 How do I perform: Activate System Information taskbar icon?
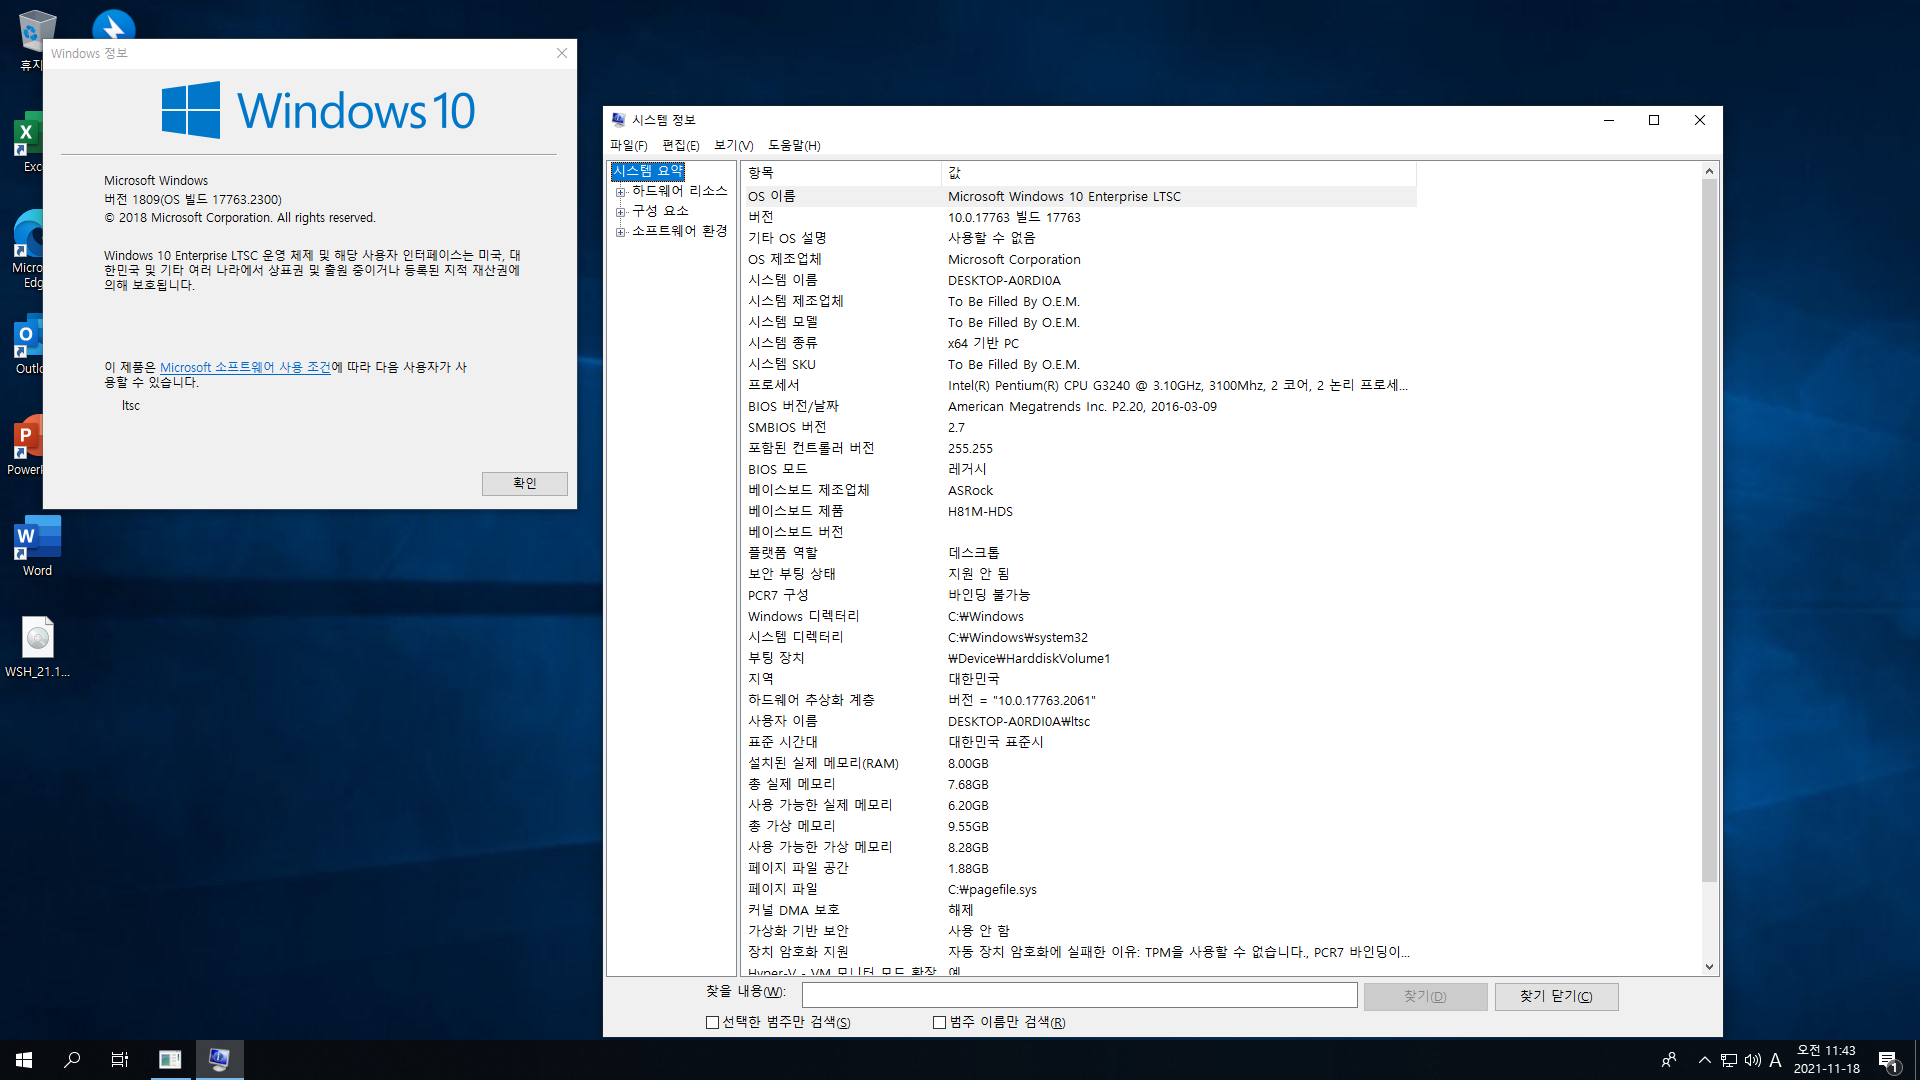pyautogui.click(x=219, y=1060)
